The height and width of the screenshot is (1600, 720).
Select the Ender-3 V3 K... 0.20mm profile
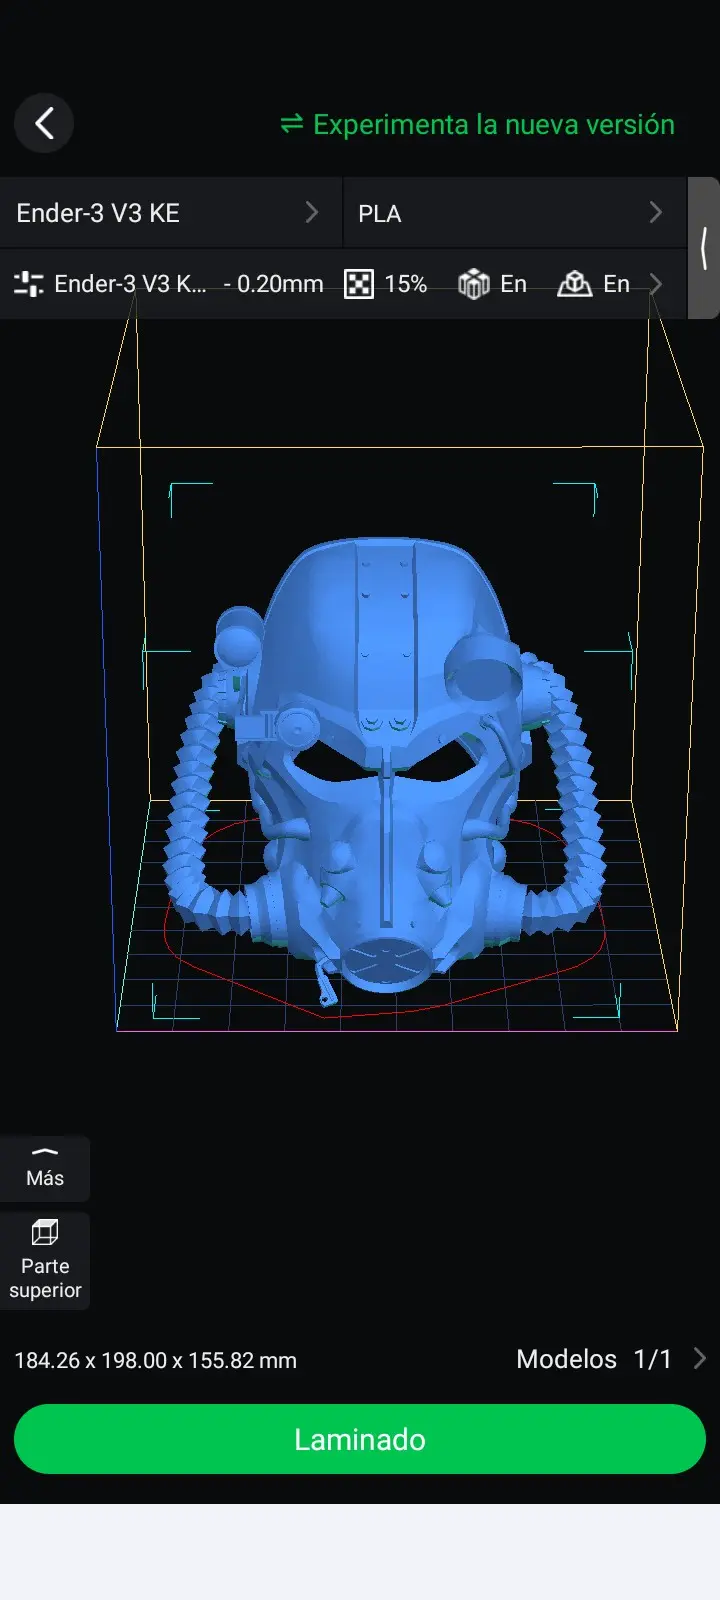188,284
